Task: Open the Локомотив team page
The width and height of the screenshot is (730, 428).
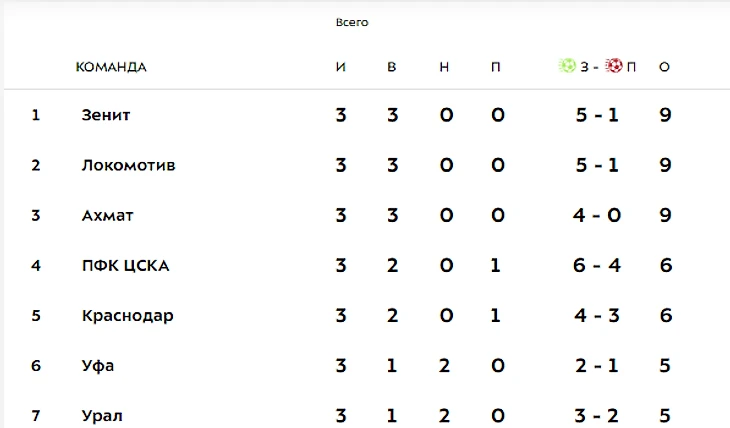Action: [128, 165]
